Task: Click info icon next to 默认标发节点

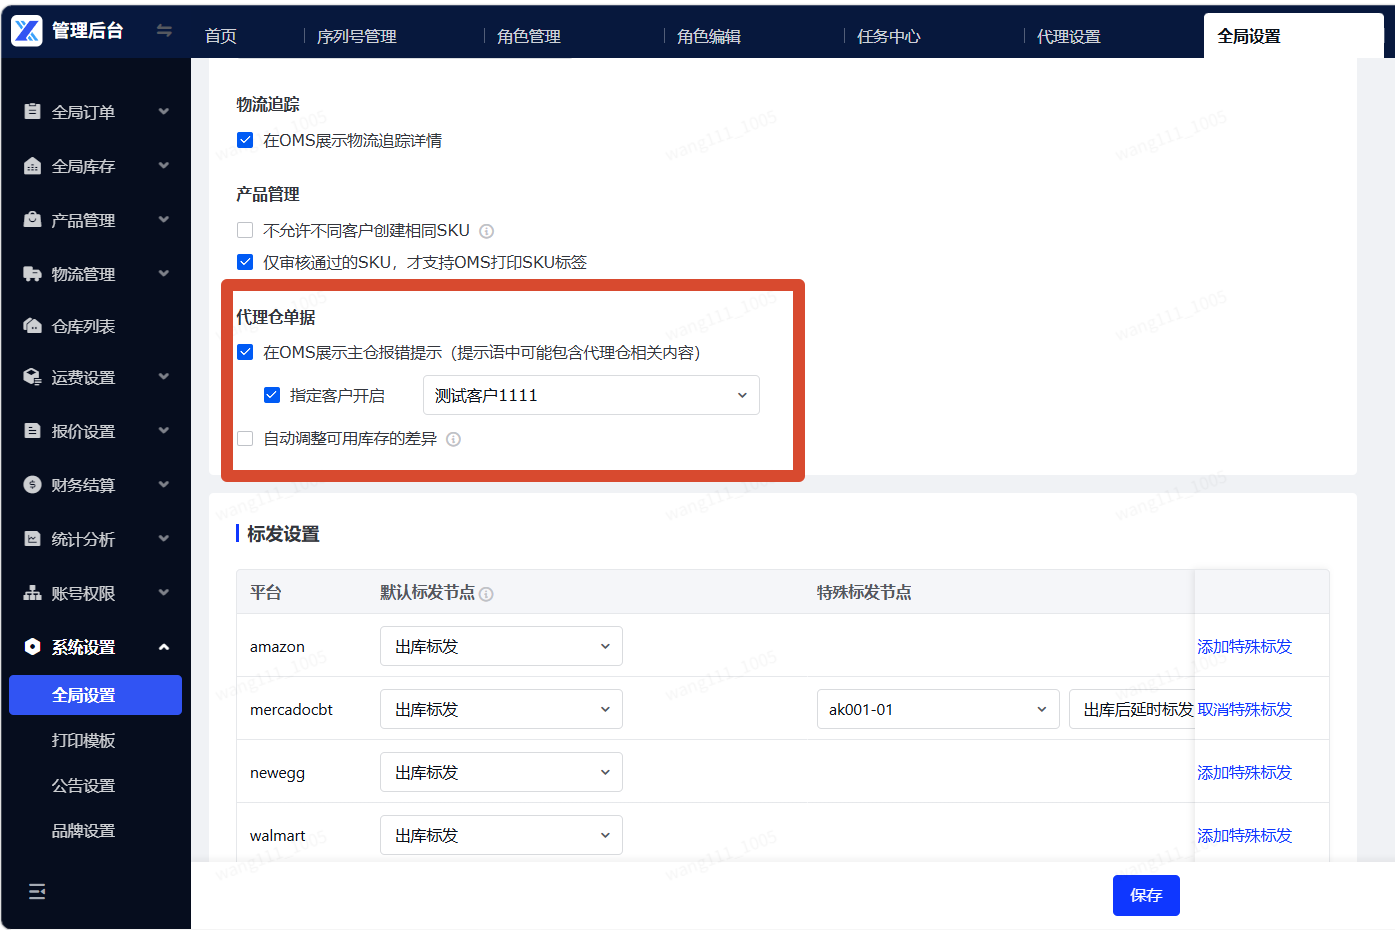Action: point(486,594)
